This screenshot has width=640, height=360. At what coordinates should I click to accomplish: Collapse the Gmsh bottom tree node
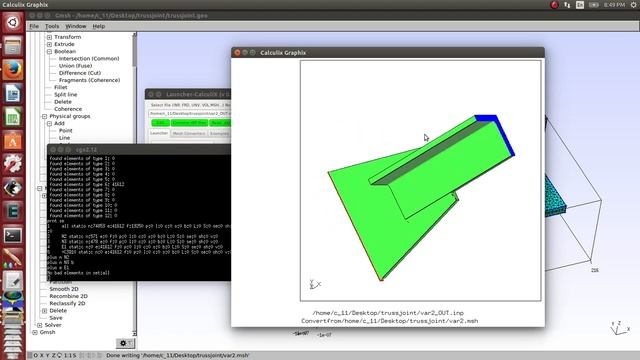click(x=35, y=333)
